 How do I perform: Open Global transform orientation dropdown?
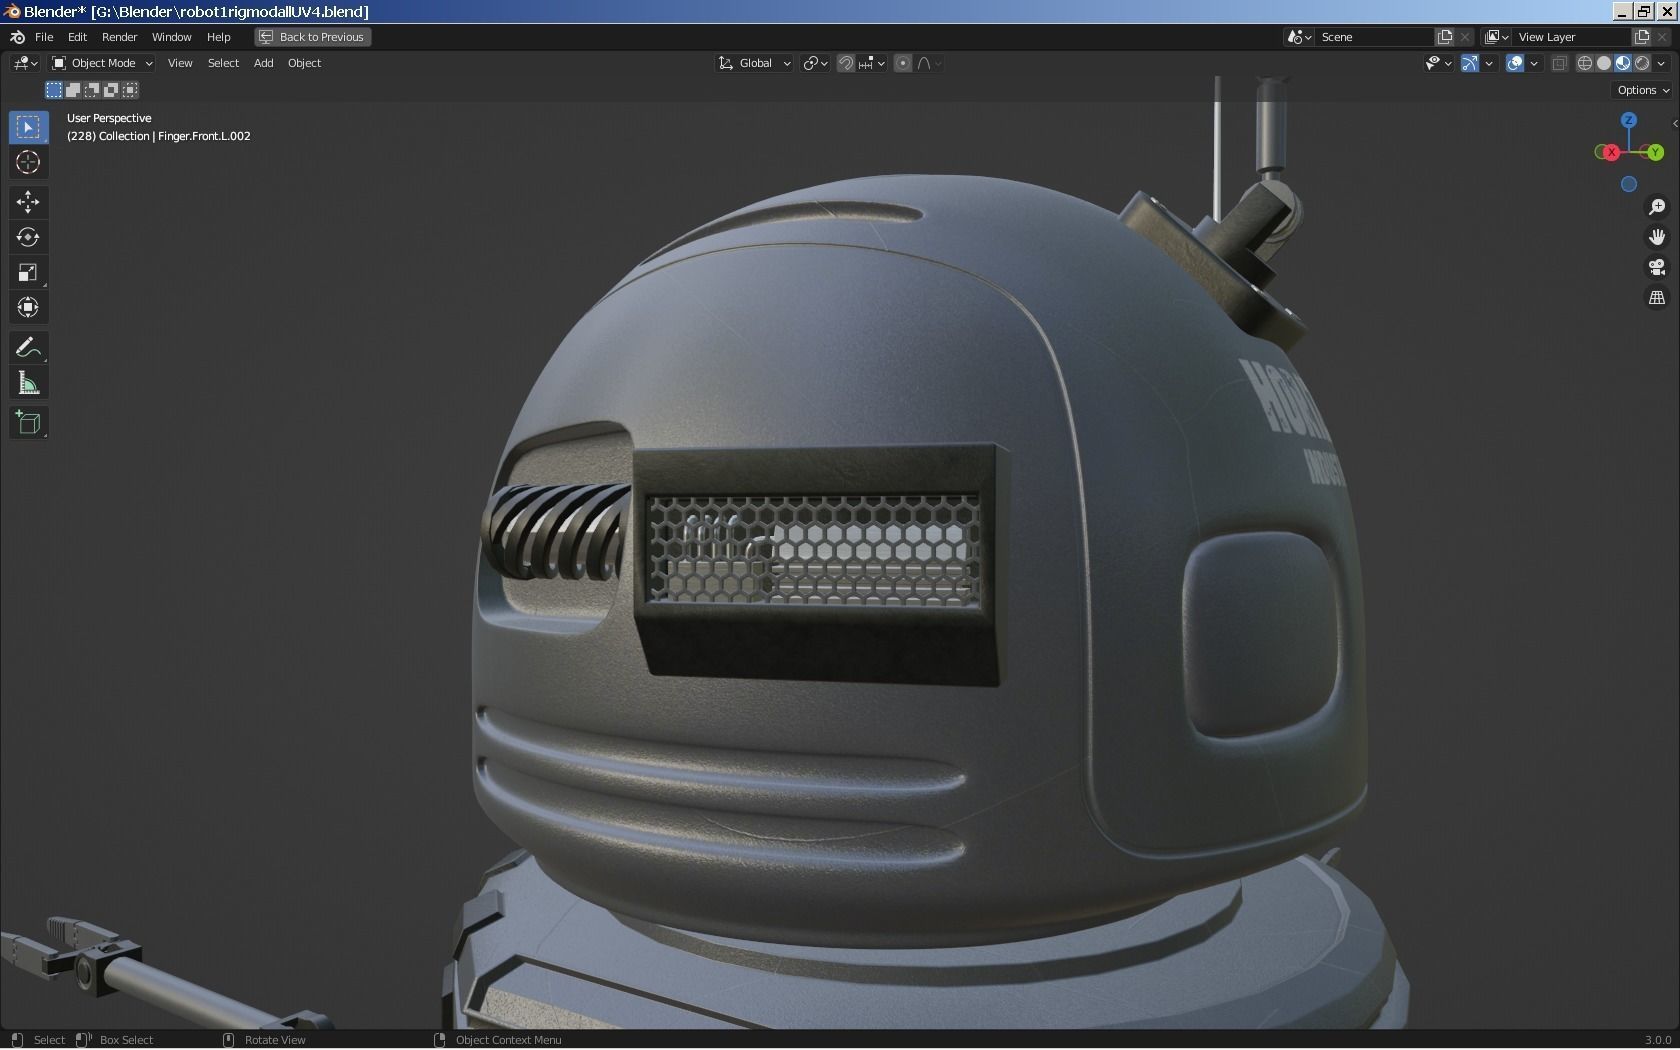(x=755, y=63)
